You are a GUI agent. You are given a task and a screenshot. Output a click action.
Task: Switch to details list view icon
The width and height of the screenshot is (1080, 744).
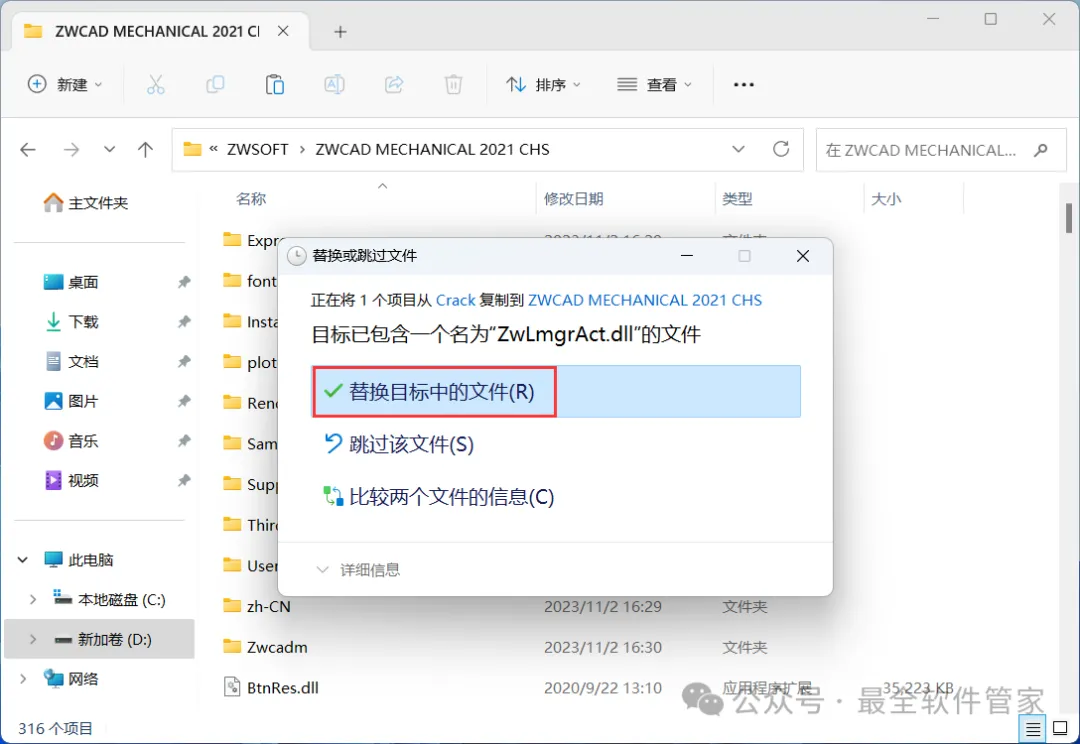[1033, 728]
